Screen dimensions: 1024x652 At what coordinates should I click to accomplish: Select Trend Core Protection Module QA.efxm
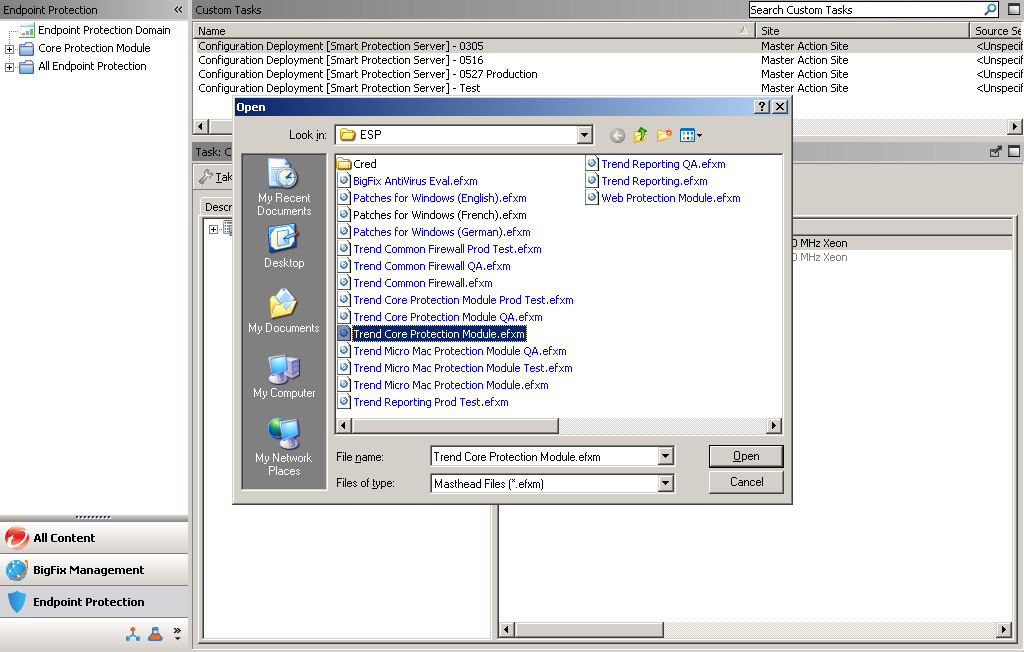(440, 317)
